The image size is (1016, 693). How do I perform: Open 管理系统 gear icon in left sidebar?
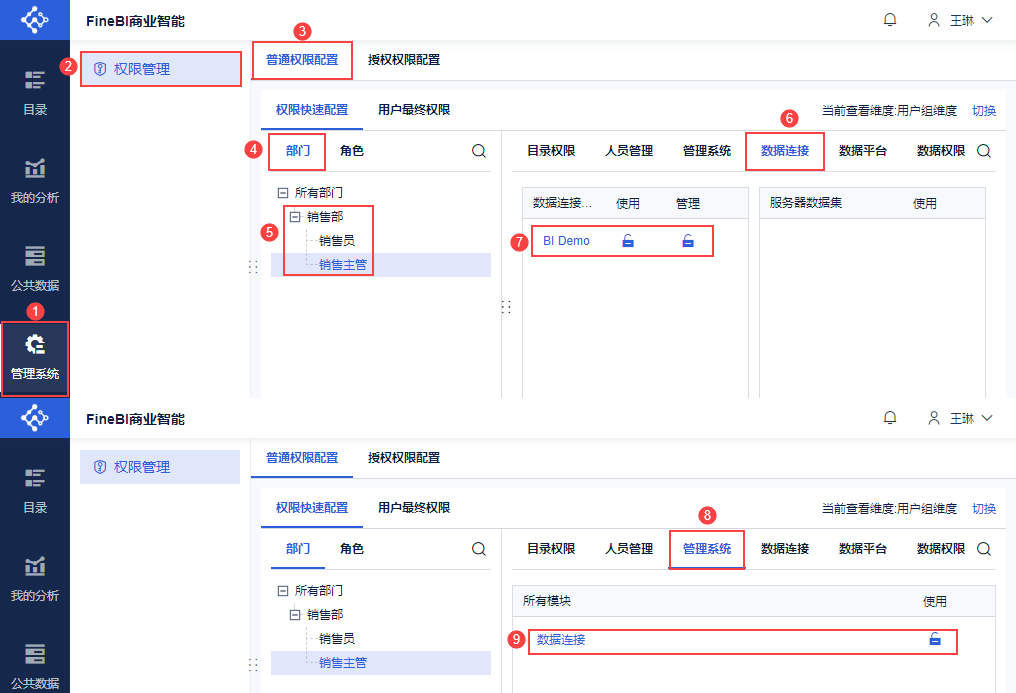coord(35,346)
